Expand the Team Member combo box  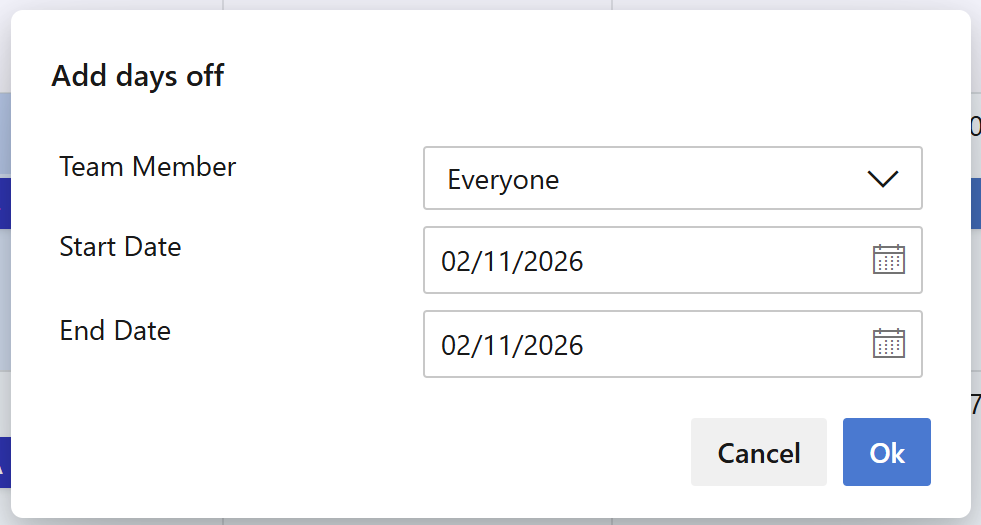point(672,179)
